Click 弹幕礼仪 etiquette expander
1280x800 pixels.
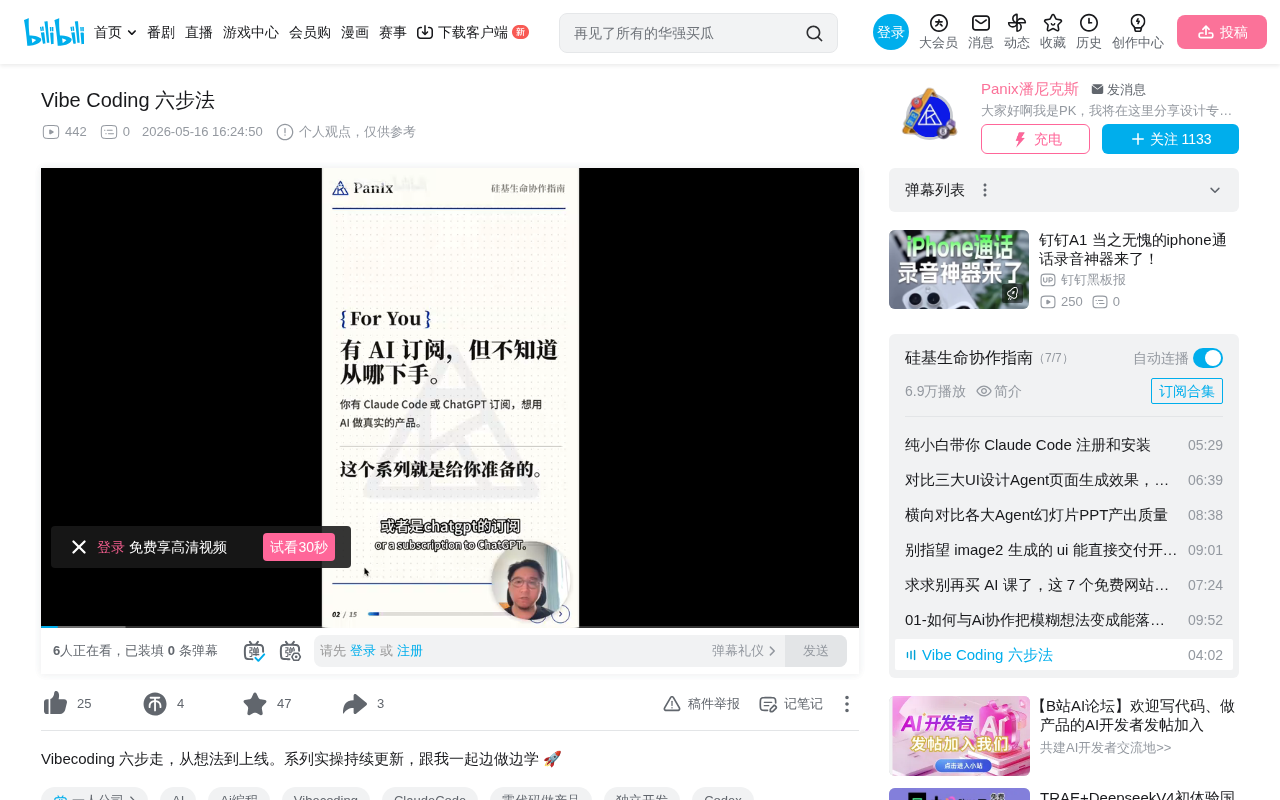(744, 651)
